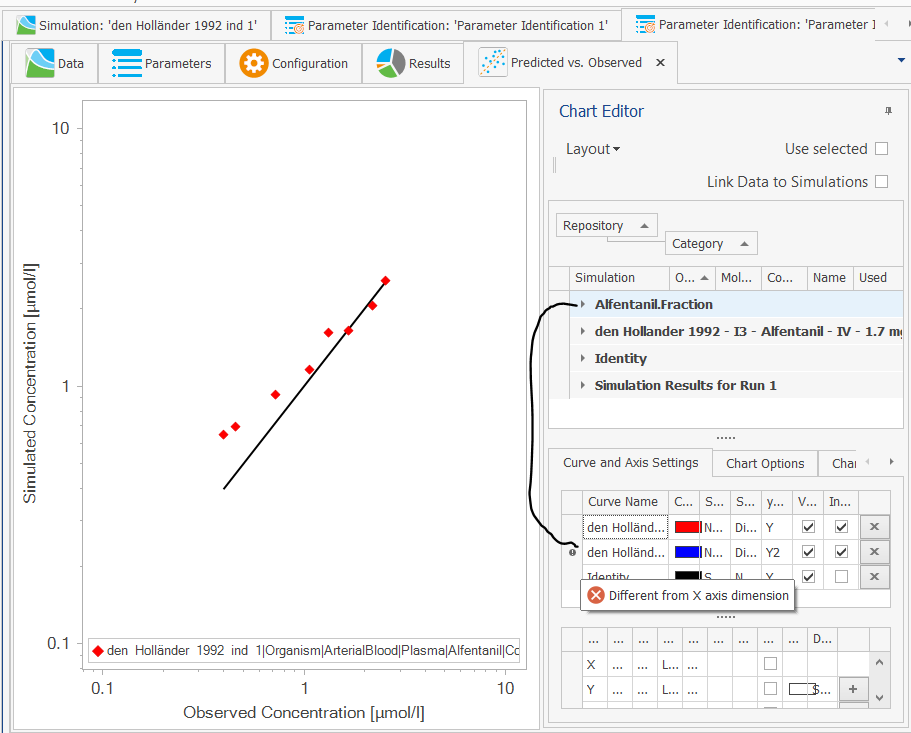Uncheck Visible checkbox for Identity curve
This screenshot has height=733, width=911.
tap(808, 576)
